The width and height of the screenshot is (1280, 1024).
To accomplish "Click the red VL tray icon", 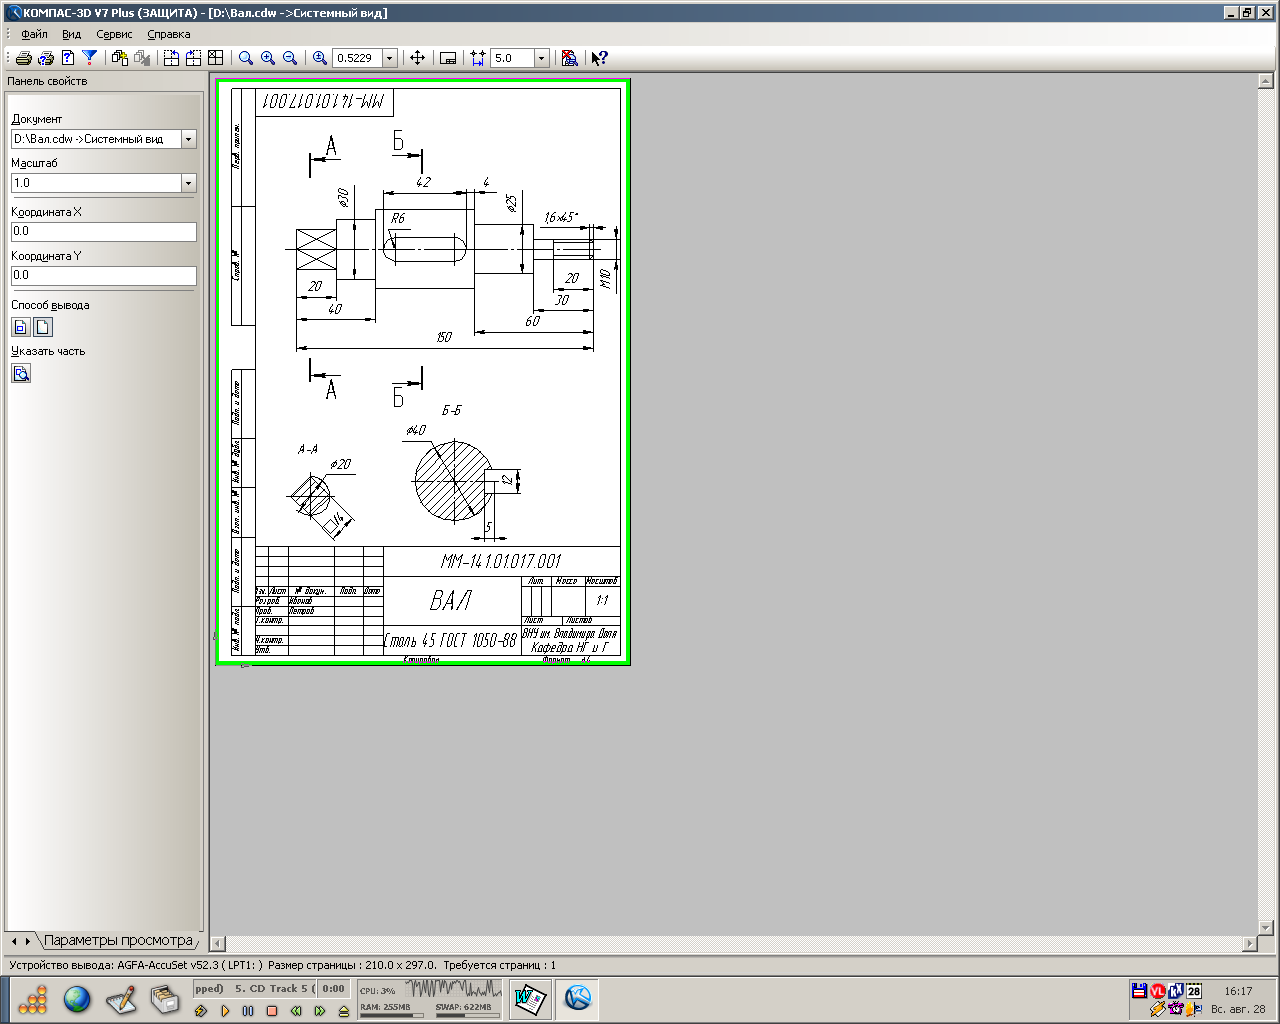I will tap(1157, 991).
